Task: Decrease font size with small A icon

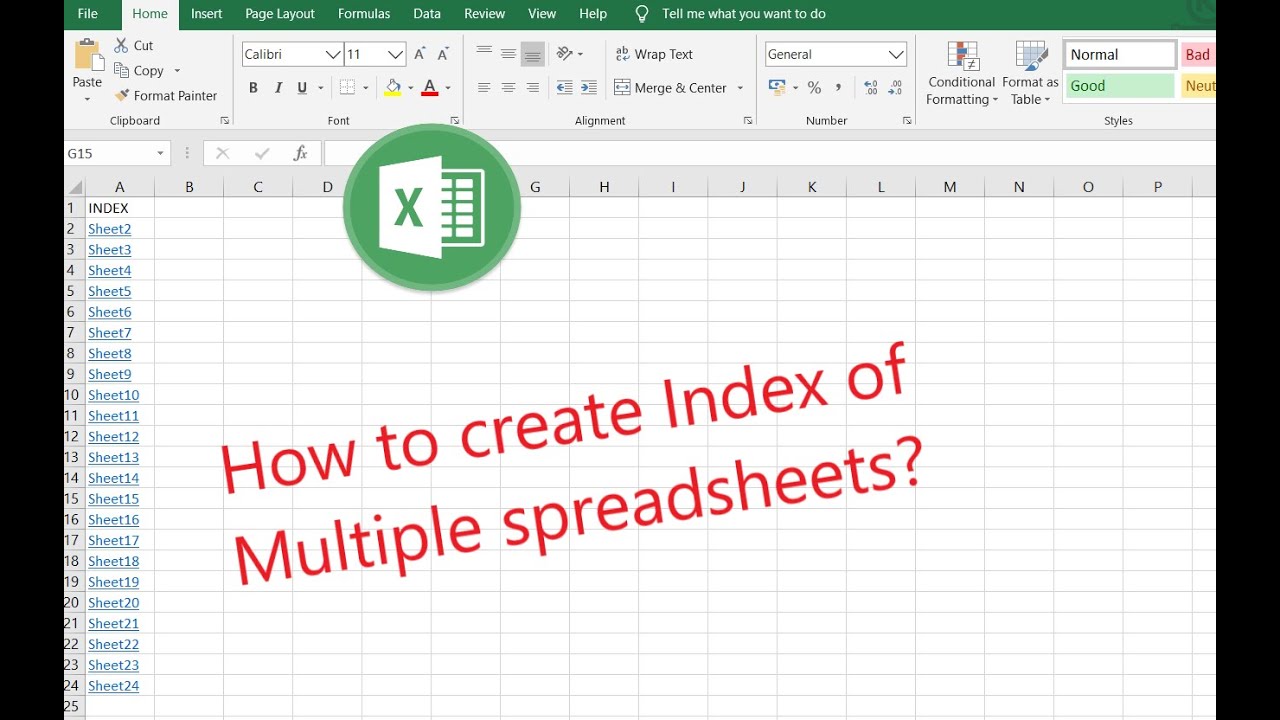Action: point(444,54)
